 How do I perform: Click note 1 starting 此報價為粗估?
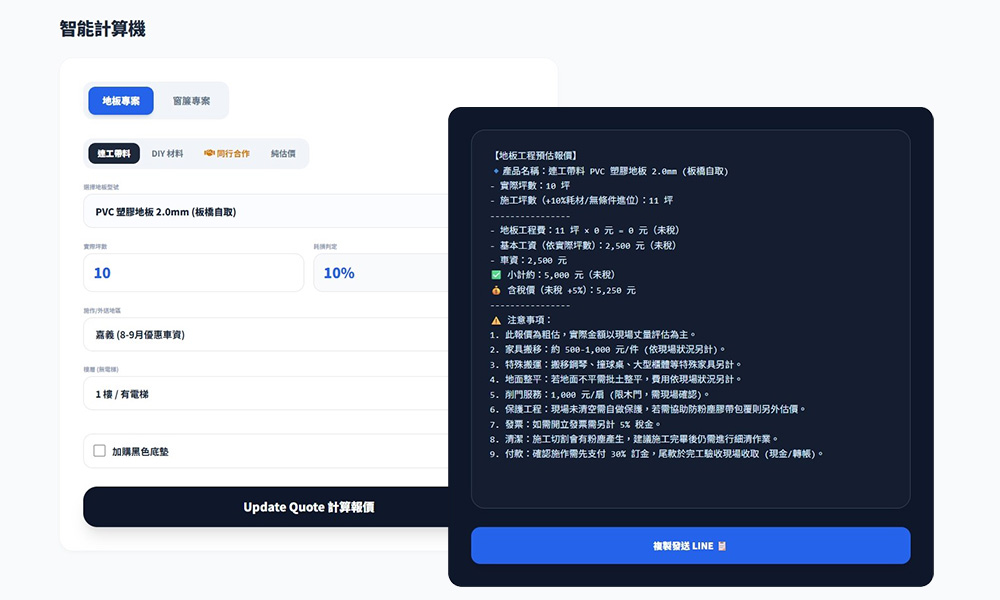pos(593,335)
